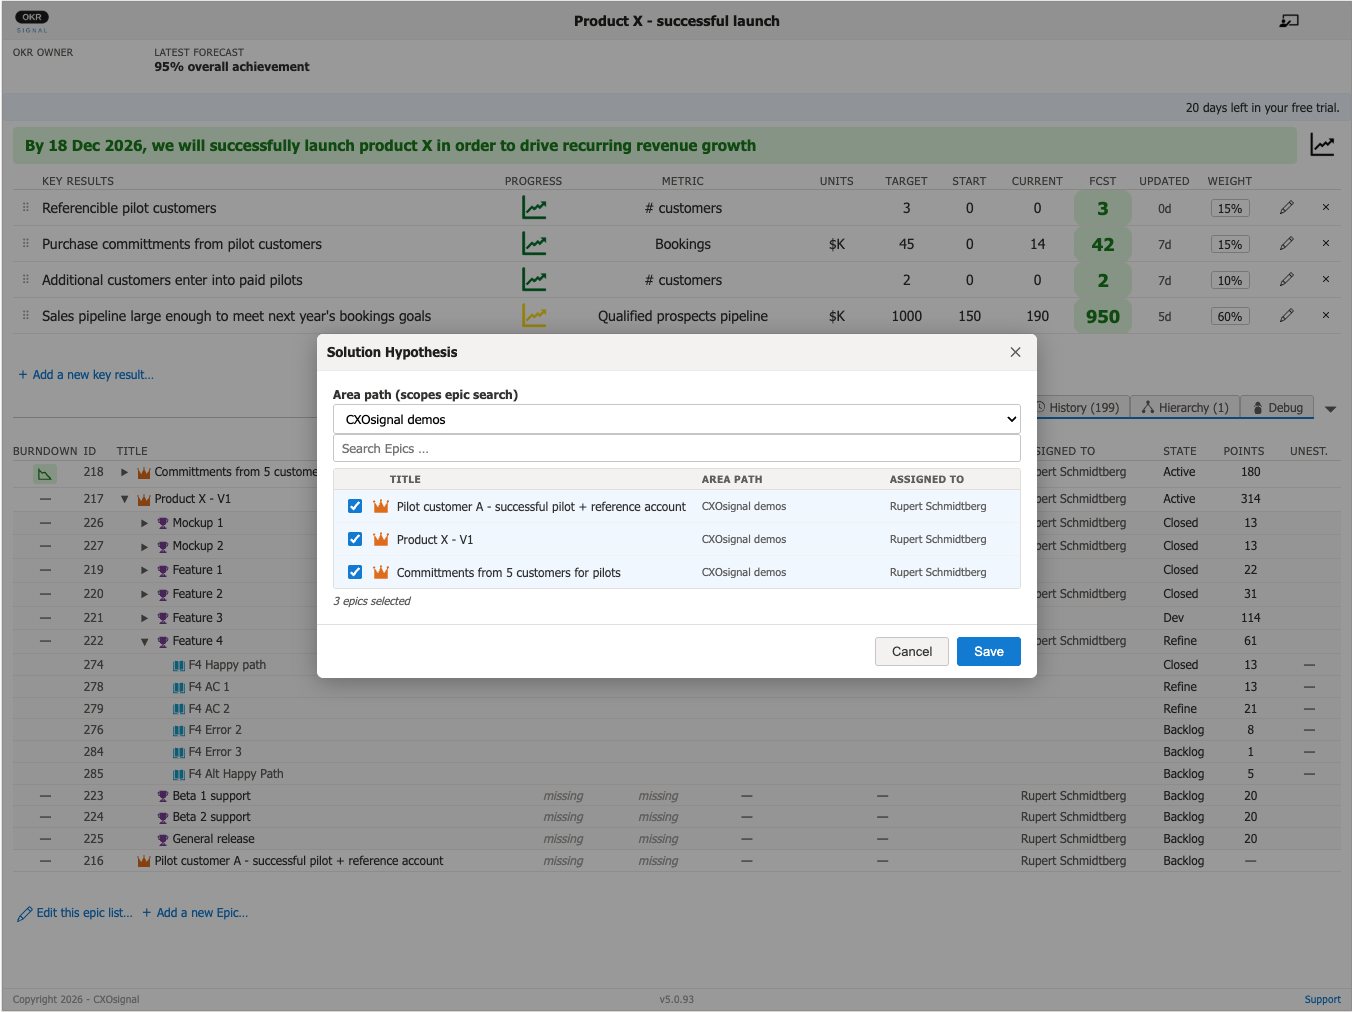Image resolution: width=1352 pixels, height=1012 pixels.
Task: Click Save in Solution Hypothesis dialog
Action: pos(989,651)
